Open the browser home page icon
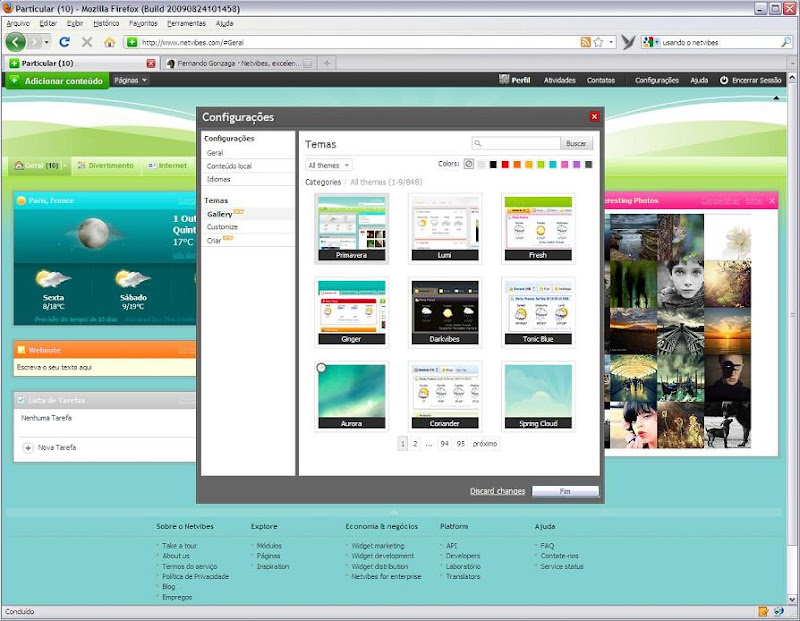This screenshot has width=800, height=621. click(x=109, y=42)
